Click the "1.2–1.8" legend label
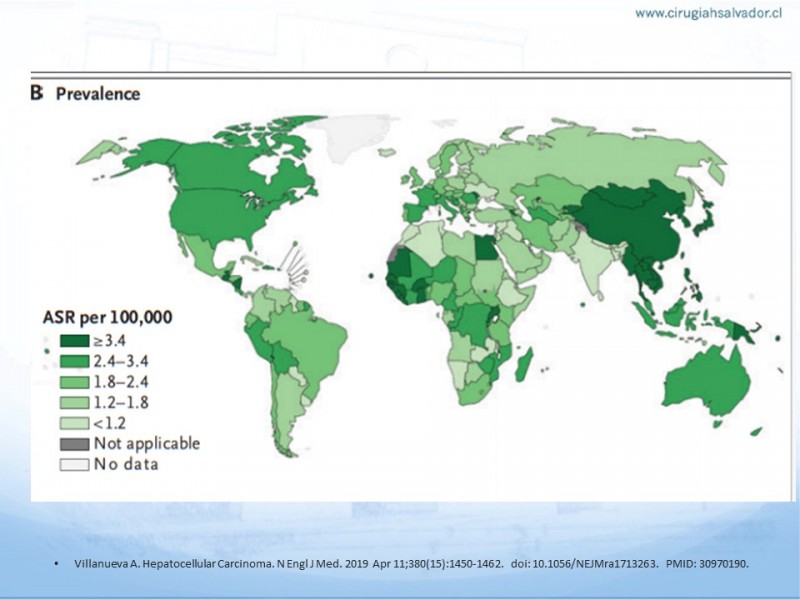The height and width of the screenshot is (600, 800). click(x=121, y=403)
